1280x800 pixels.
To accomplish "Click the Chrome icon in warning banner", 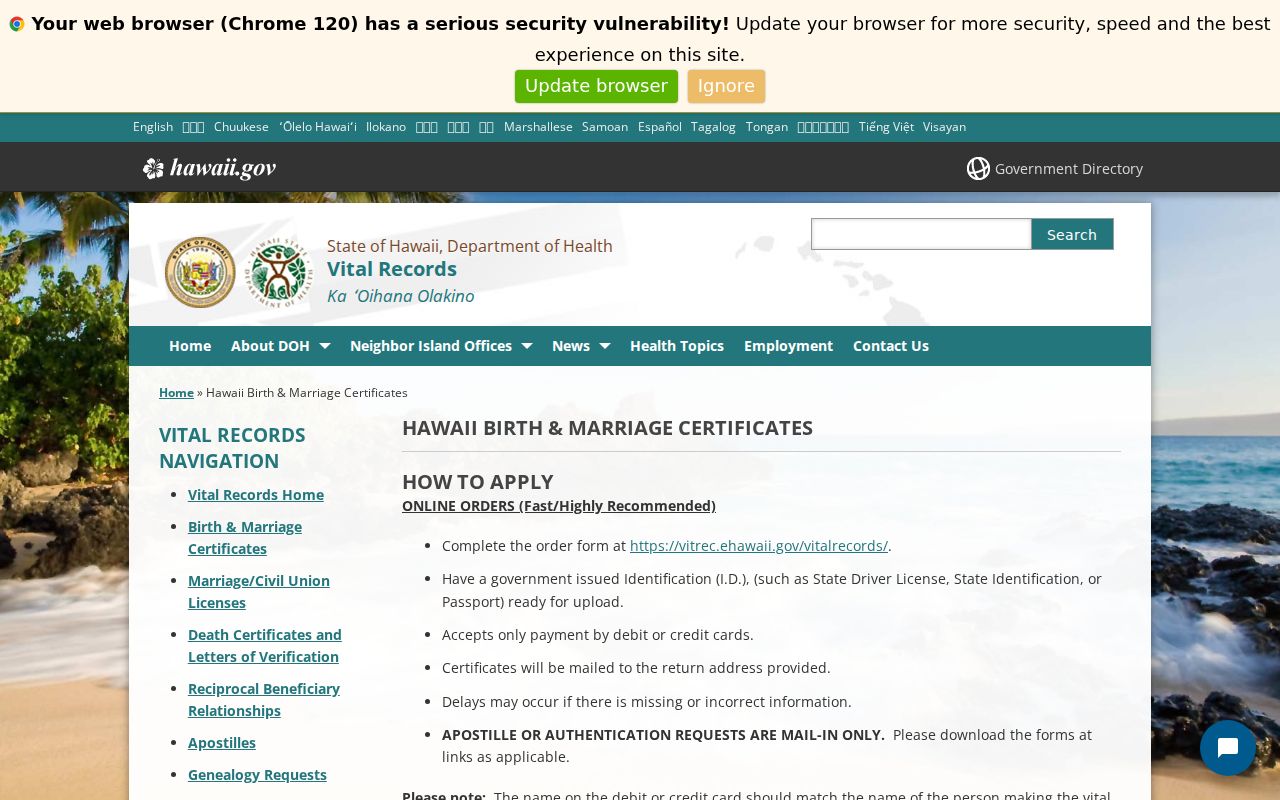I will 17,24.
